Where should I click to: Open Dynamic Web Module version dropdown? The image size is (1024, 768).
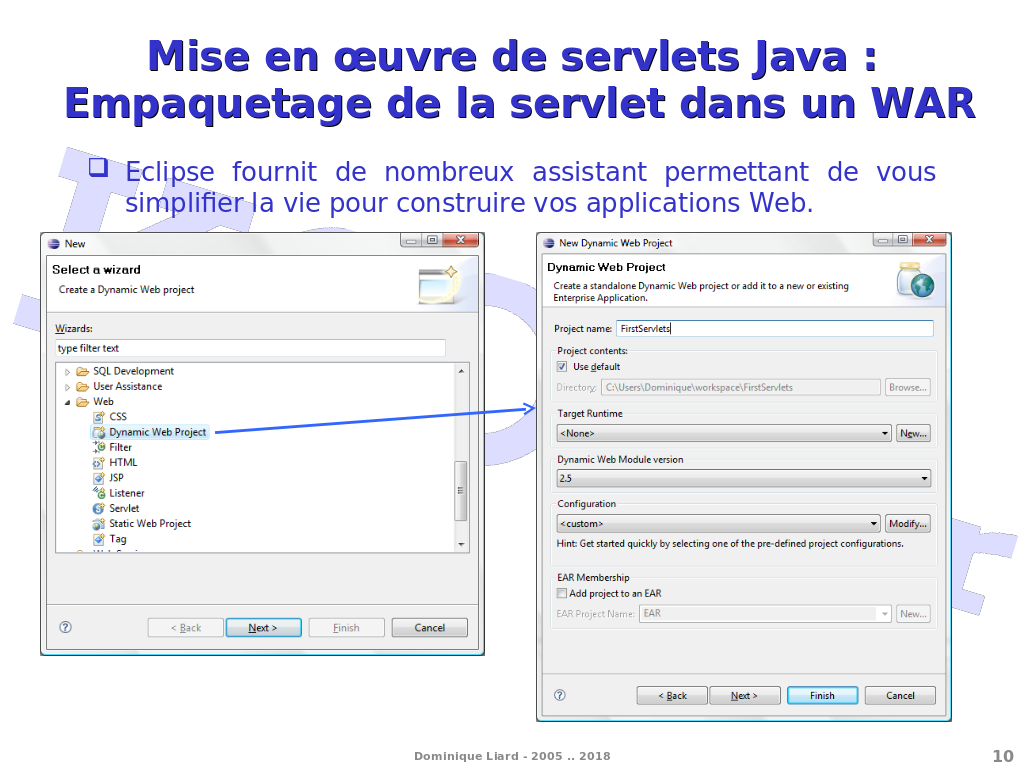point(923,479)
